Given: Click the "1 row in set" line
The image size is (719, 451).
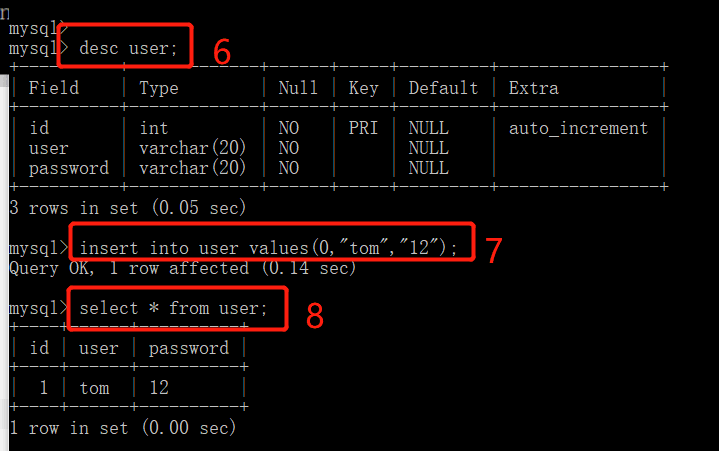Looking at the screenshot, I should [x=122, y=428].
